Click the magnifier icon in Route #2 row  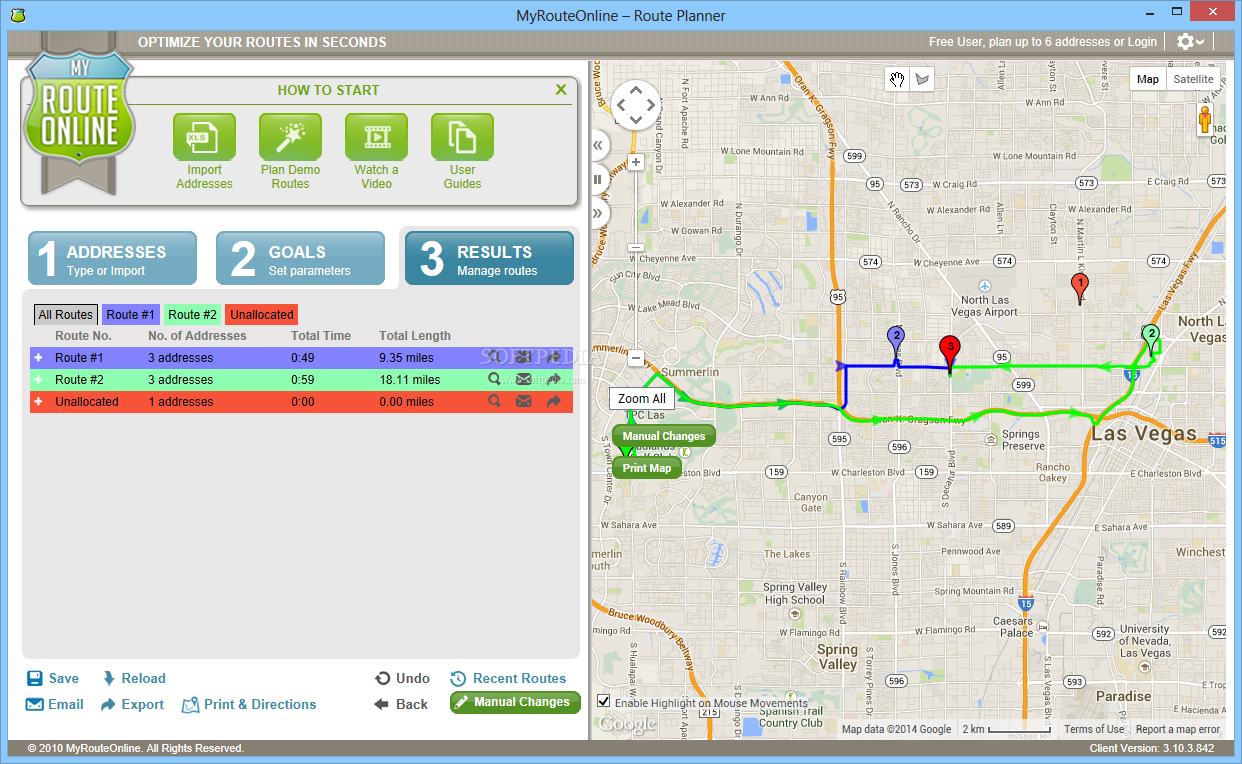tap(494, 379)
